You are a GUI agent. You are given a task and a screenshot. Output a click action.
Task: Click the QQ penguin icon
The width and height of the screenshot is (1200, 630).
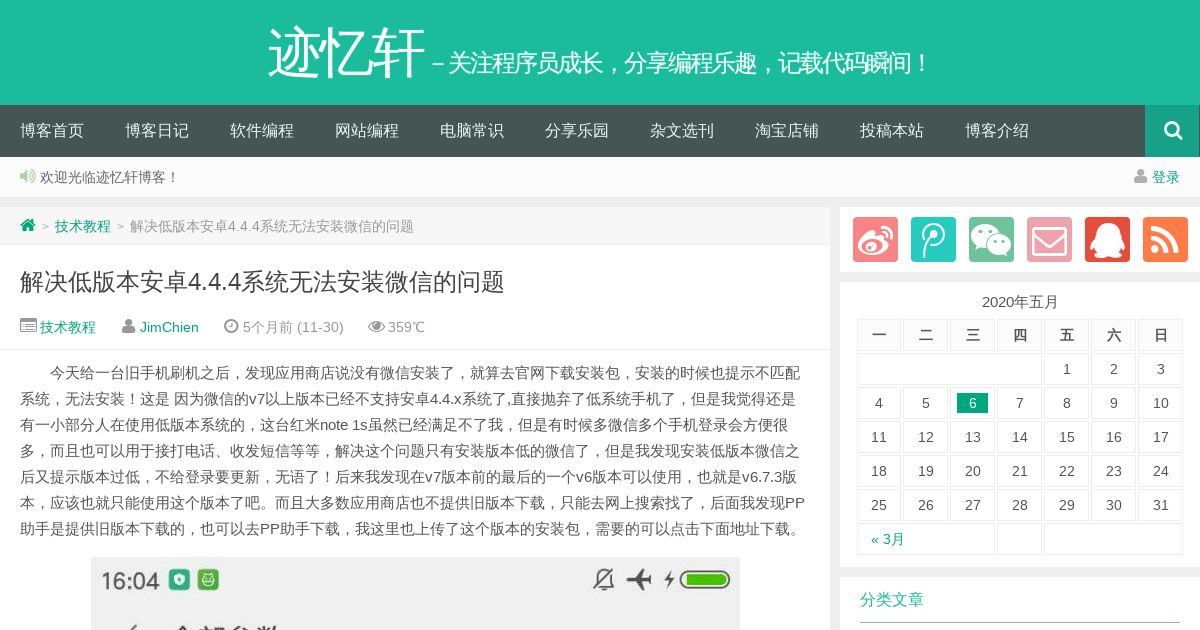click(x=1107, y=240)
